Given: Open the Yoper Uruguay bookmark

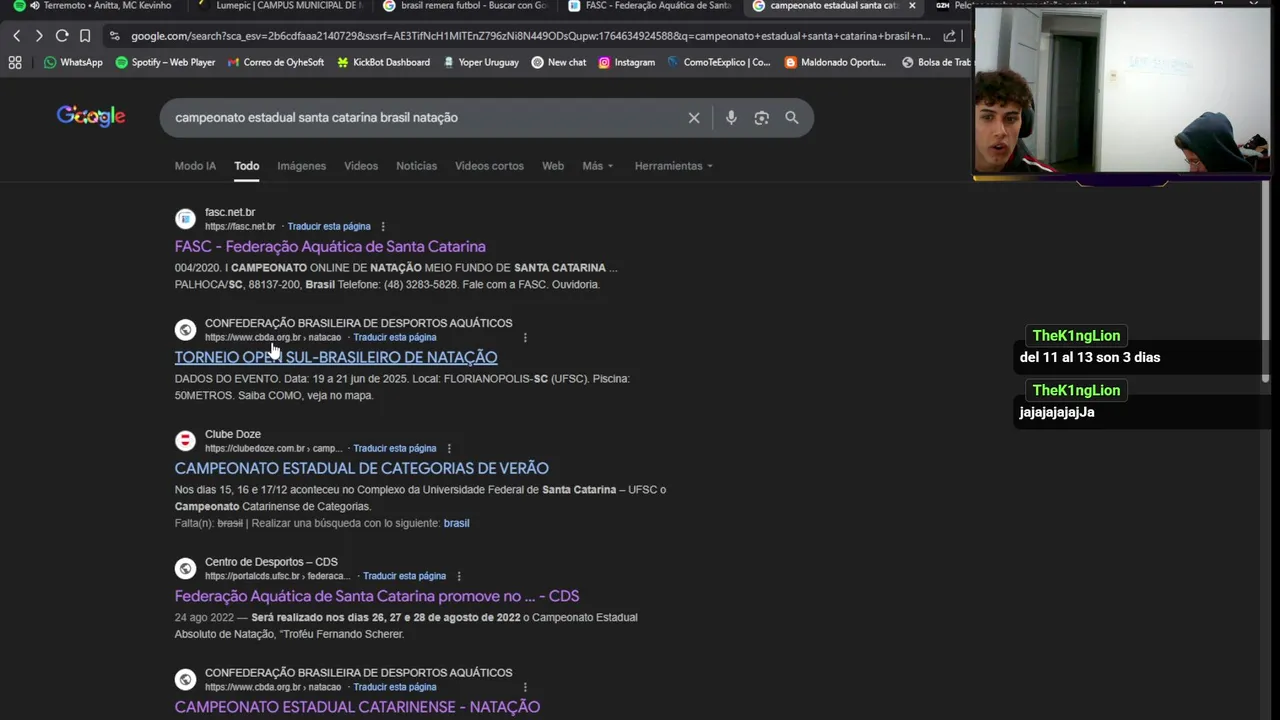Looking at the screenshot, I should [480, 62].
